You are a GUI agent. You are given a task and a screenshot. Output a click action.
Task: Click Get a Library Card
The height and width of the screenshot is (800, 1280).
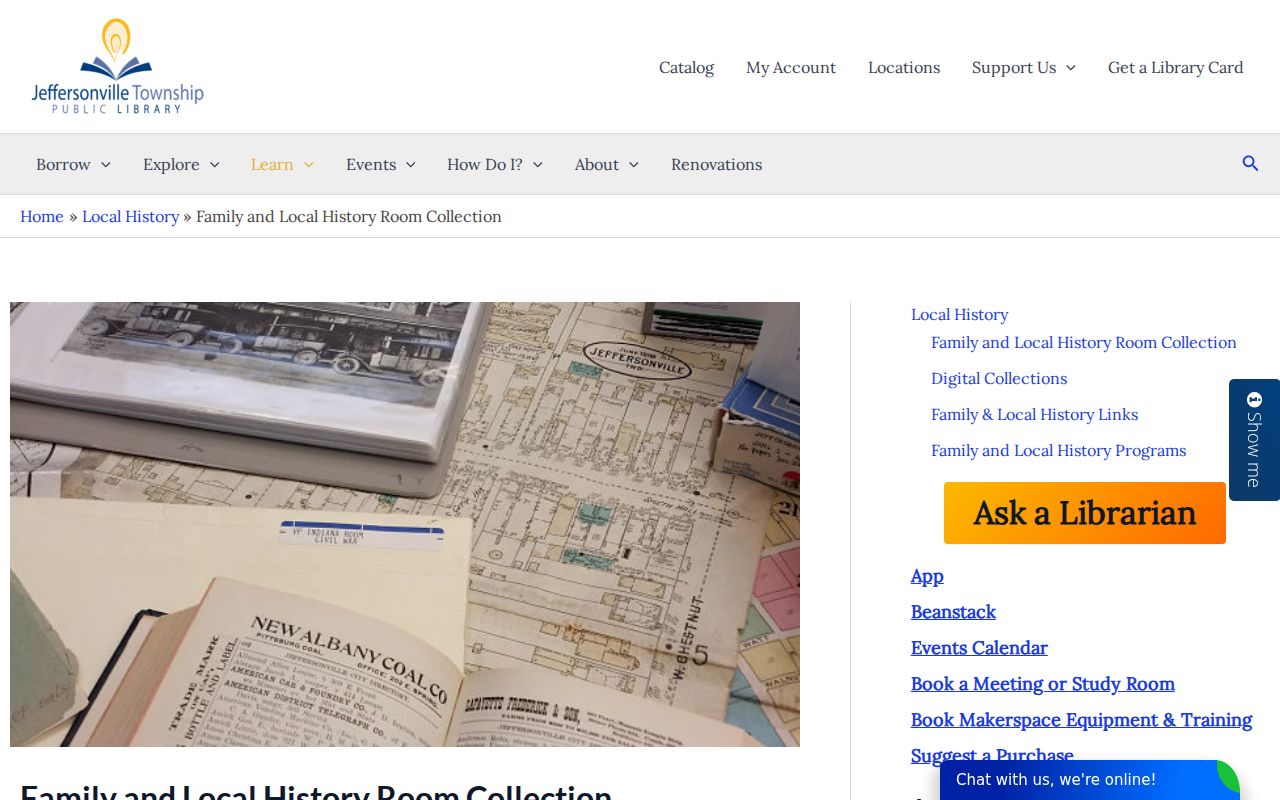[1176, 67]
